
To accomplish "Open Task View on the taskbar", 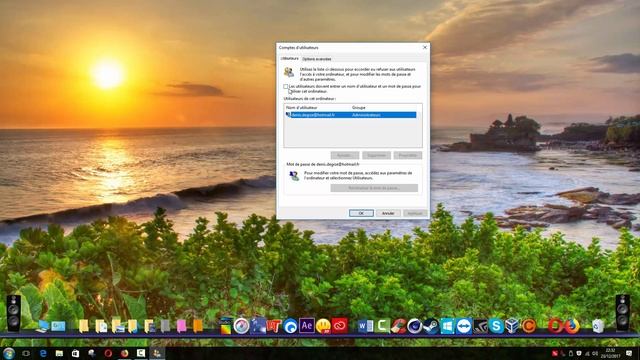I will (26, 353).
